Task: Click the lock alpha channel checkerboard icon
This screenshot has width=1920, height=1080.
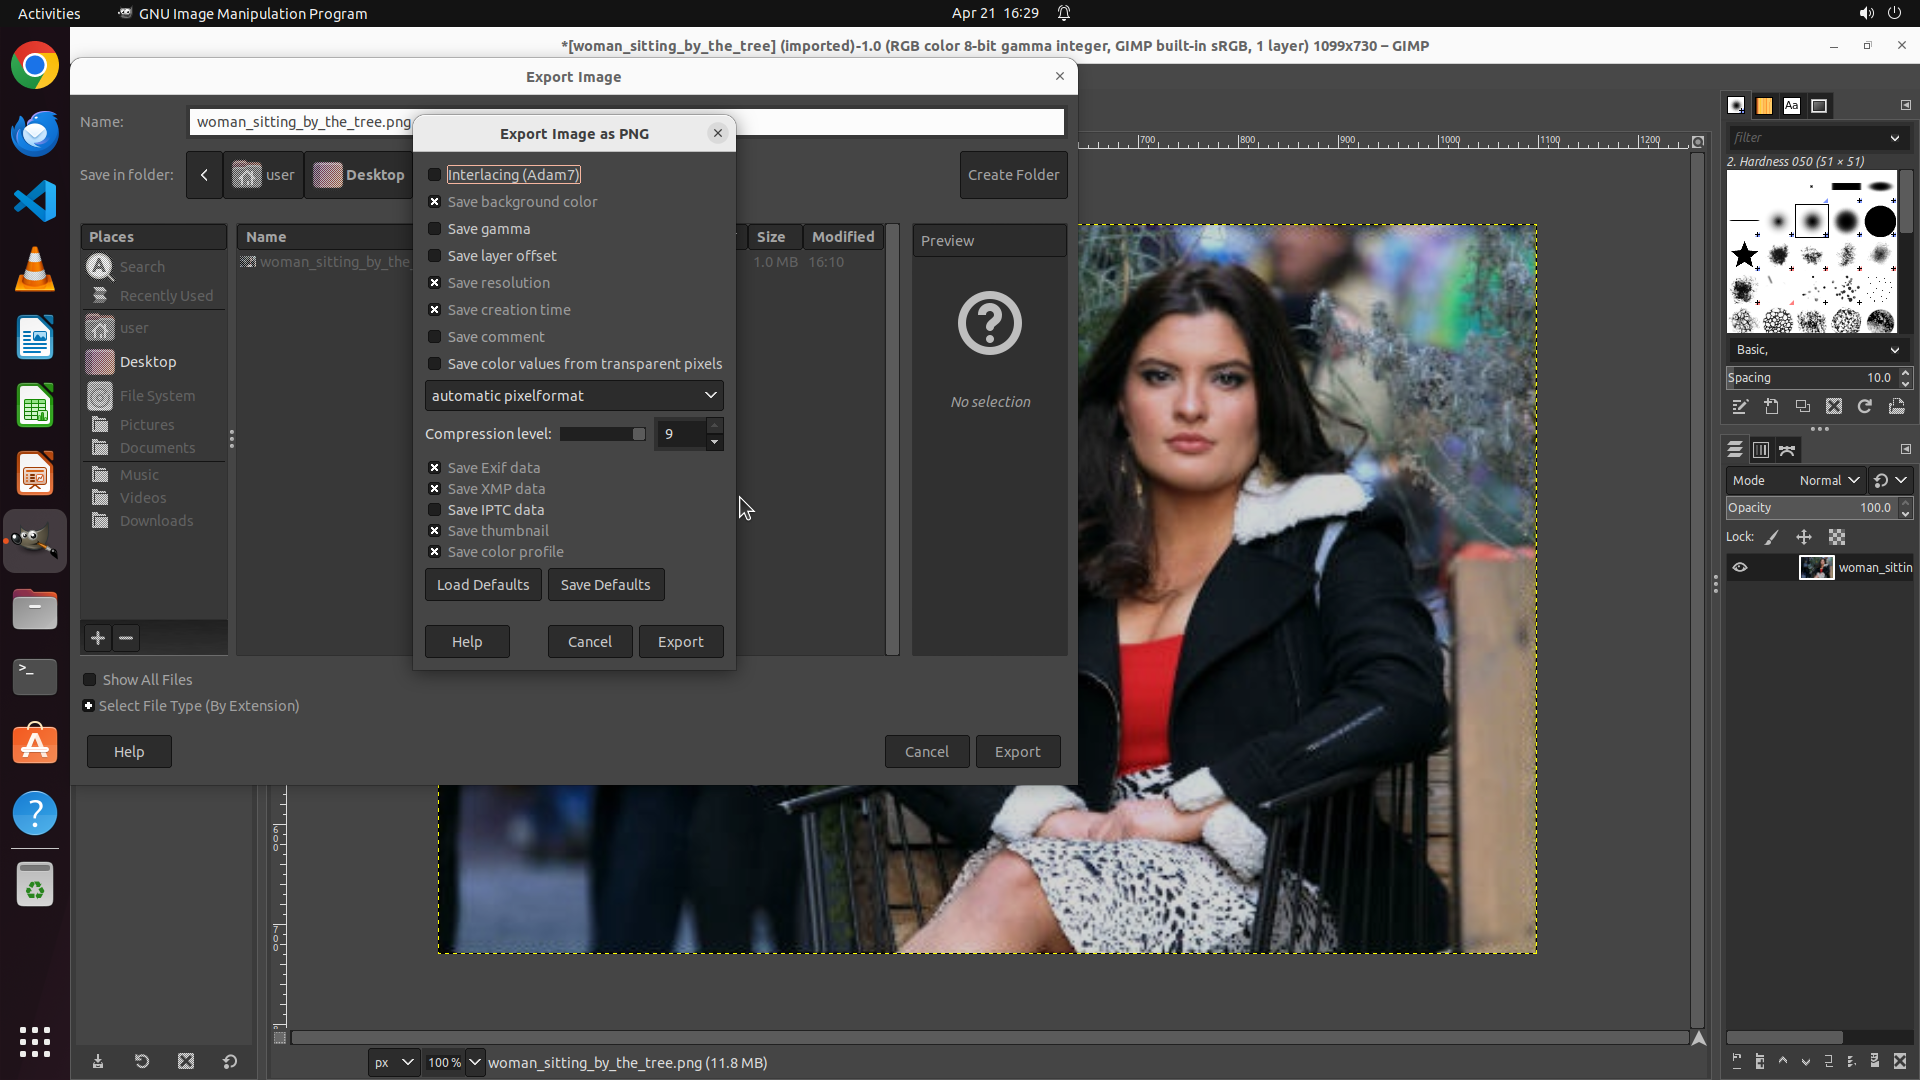Action: (1837, 538)
